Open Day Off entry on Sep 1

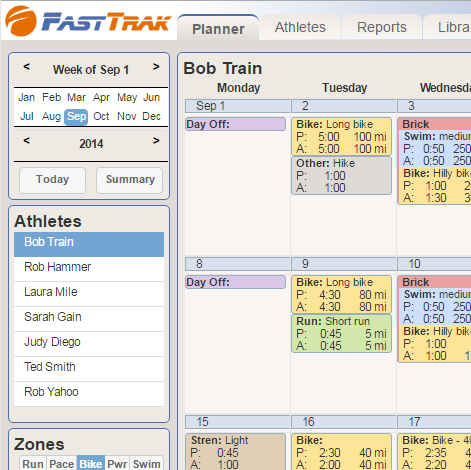[235, 124]
